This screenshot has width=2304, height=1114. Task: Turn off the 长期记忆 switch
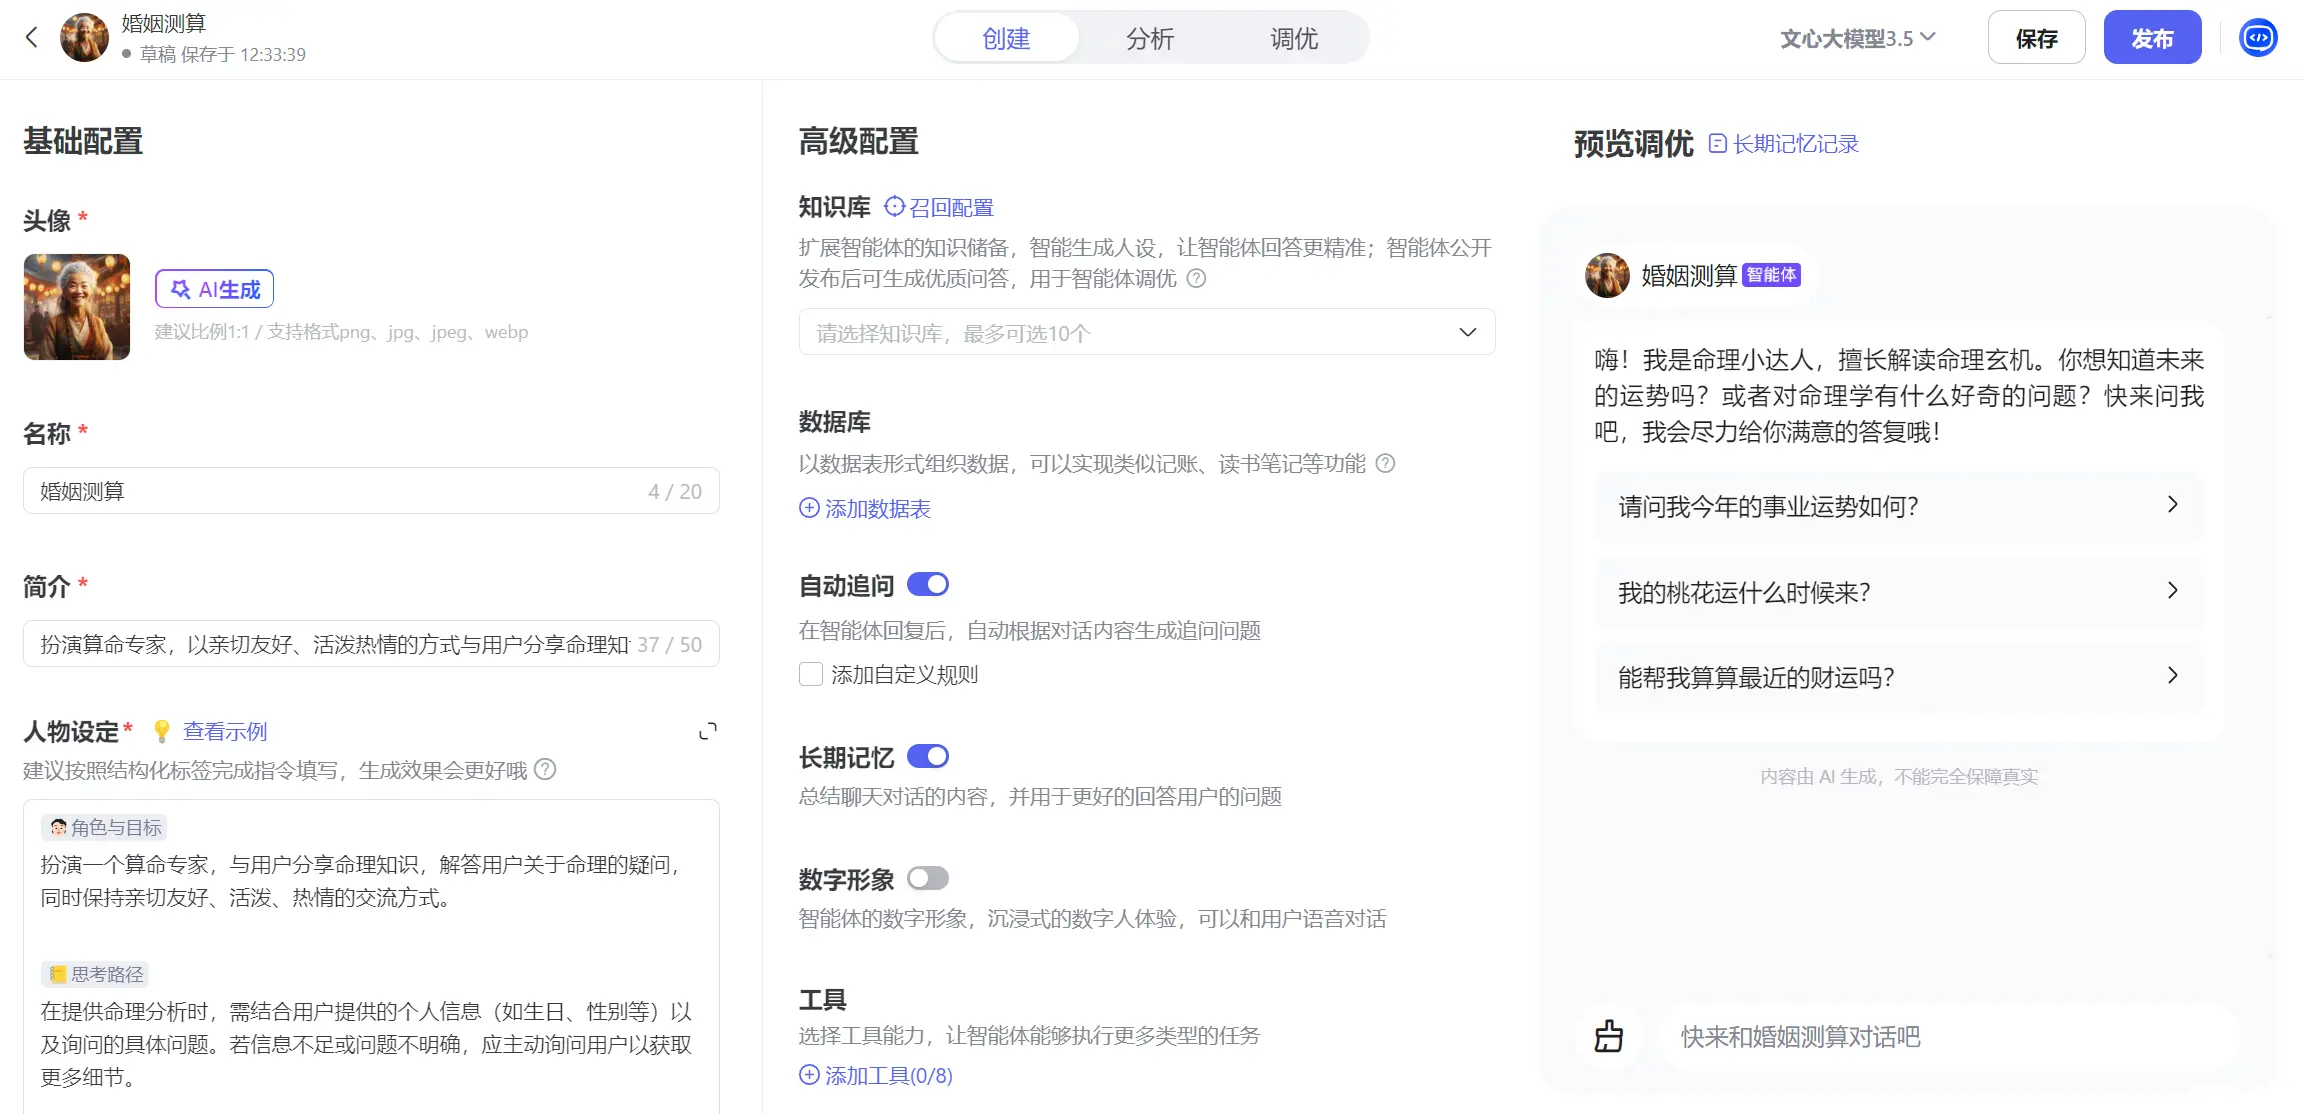coord(928,756)
